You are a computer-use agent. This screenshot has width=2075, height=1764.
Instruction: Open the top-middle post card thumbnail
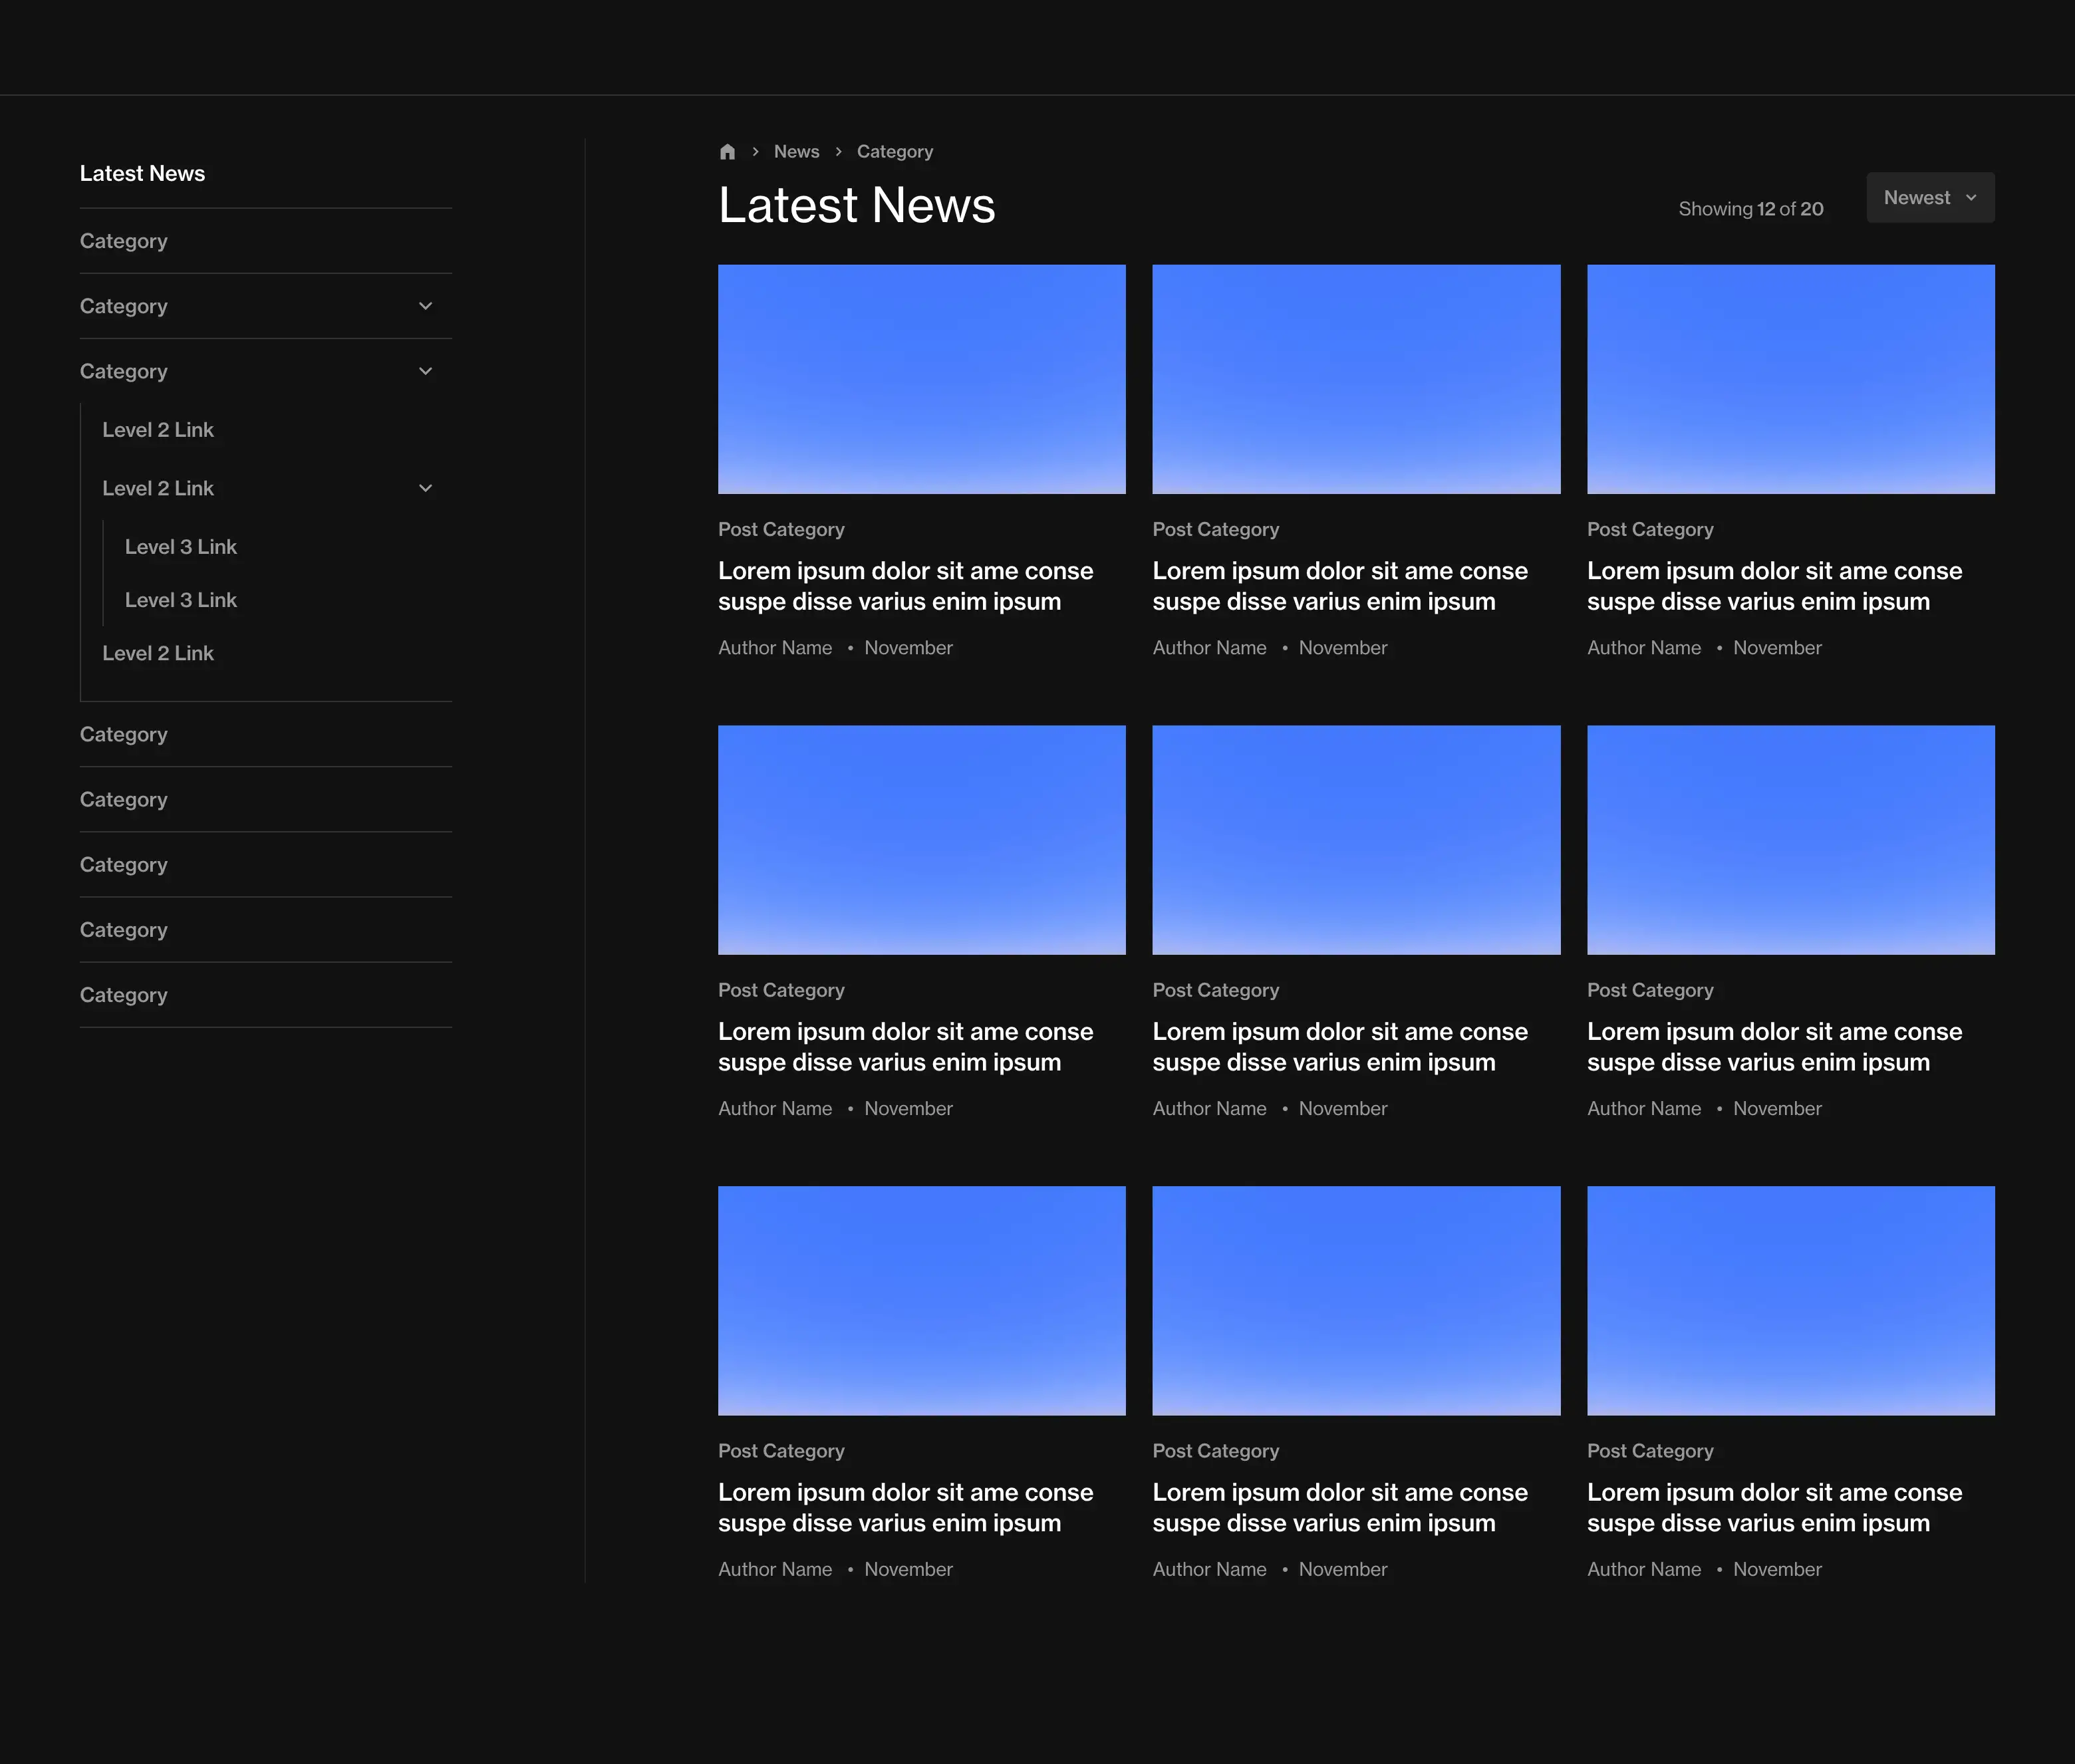[x=1356, y=379]
